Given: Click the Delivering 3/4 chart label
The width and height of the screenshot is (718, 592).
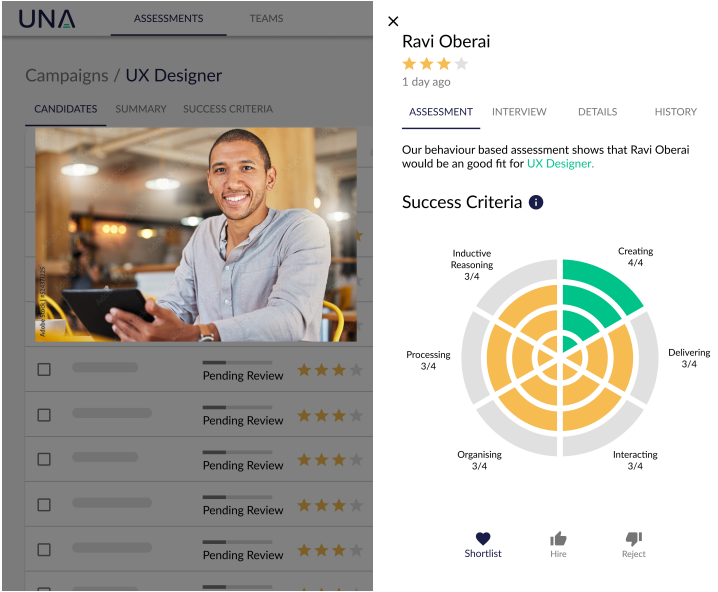Looking at the screenshot, I should (x=689, y=358).
